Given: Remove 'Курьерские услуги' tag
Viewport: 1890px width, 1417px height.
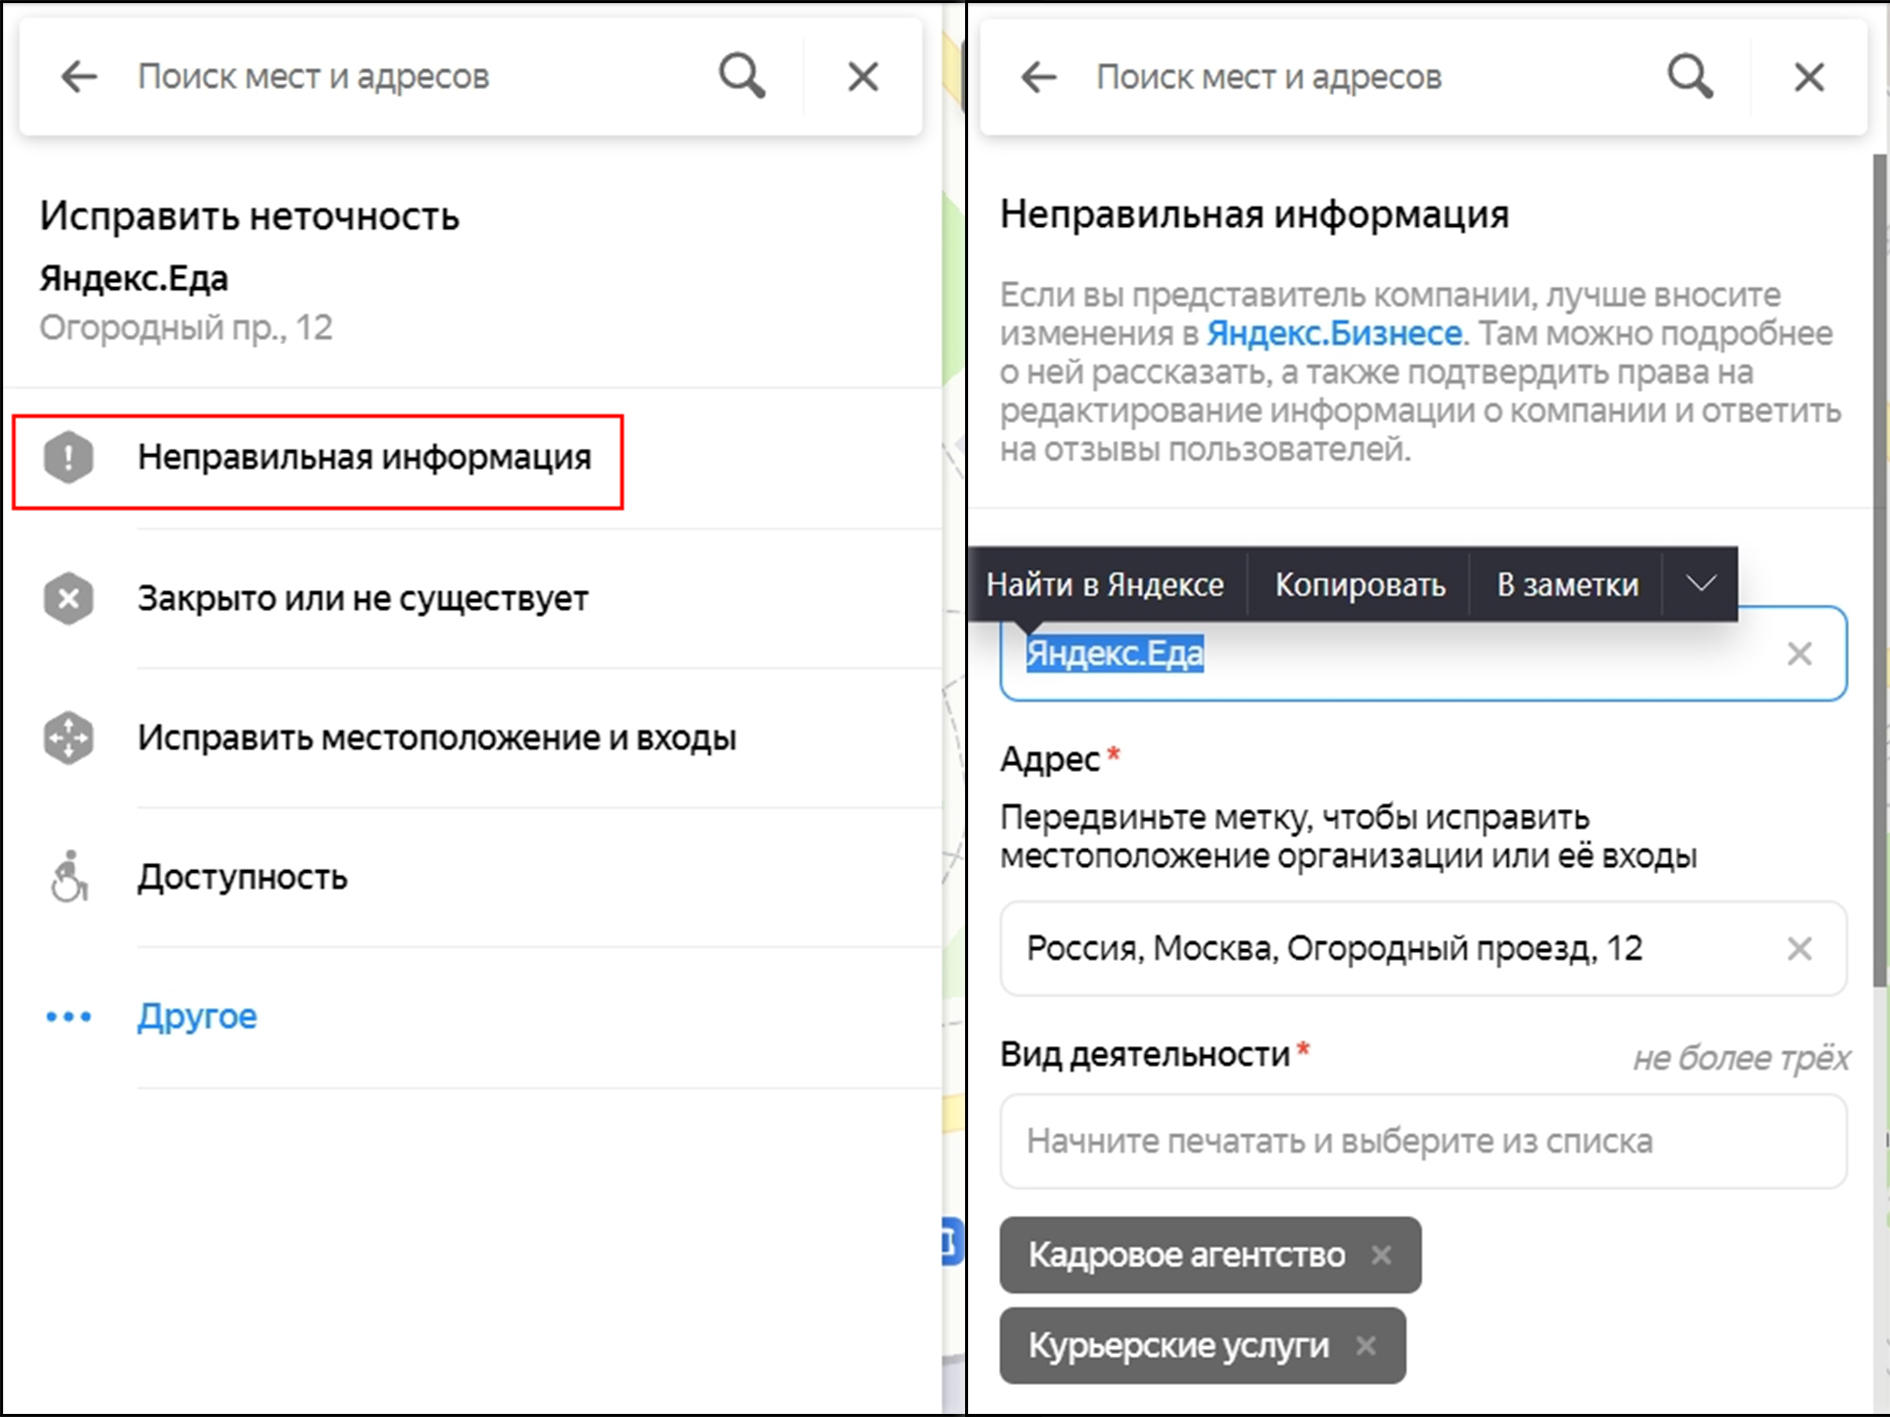Looking at the screenshot, I should [1366, 1345].
